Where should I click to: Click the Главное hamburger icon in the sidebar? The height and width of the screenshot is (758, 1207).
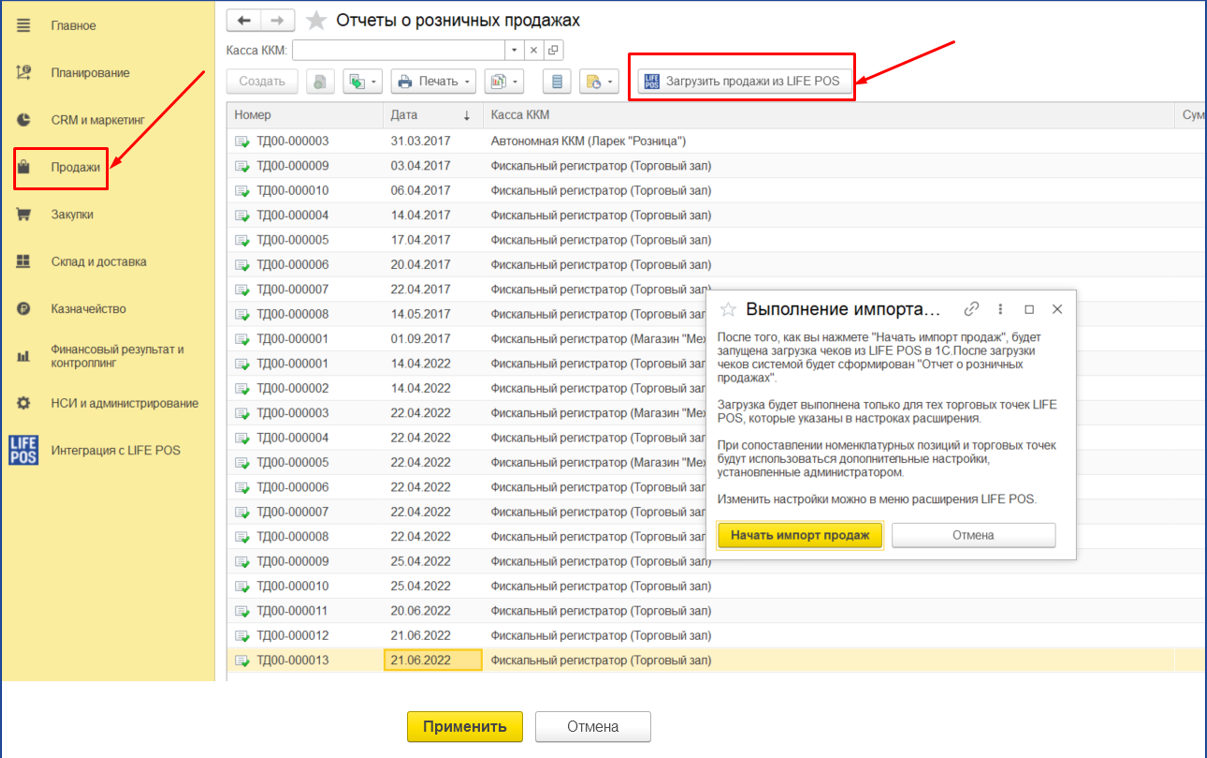click(x=24, y=25)
